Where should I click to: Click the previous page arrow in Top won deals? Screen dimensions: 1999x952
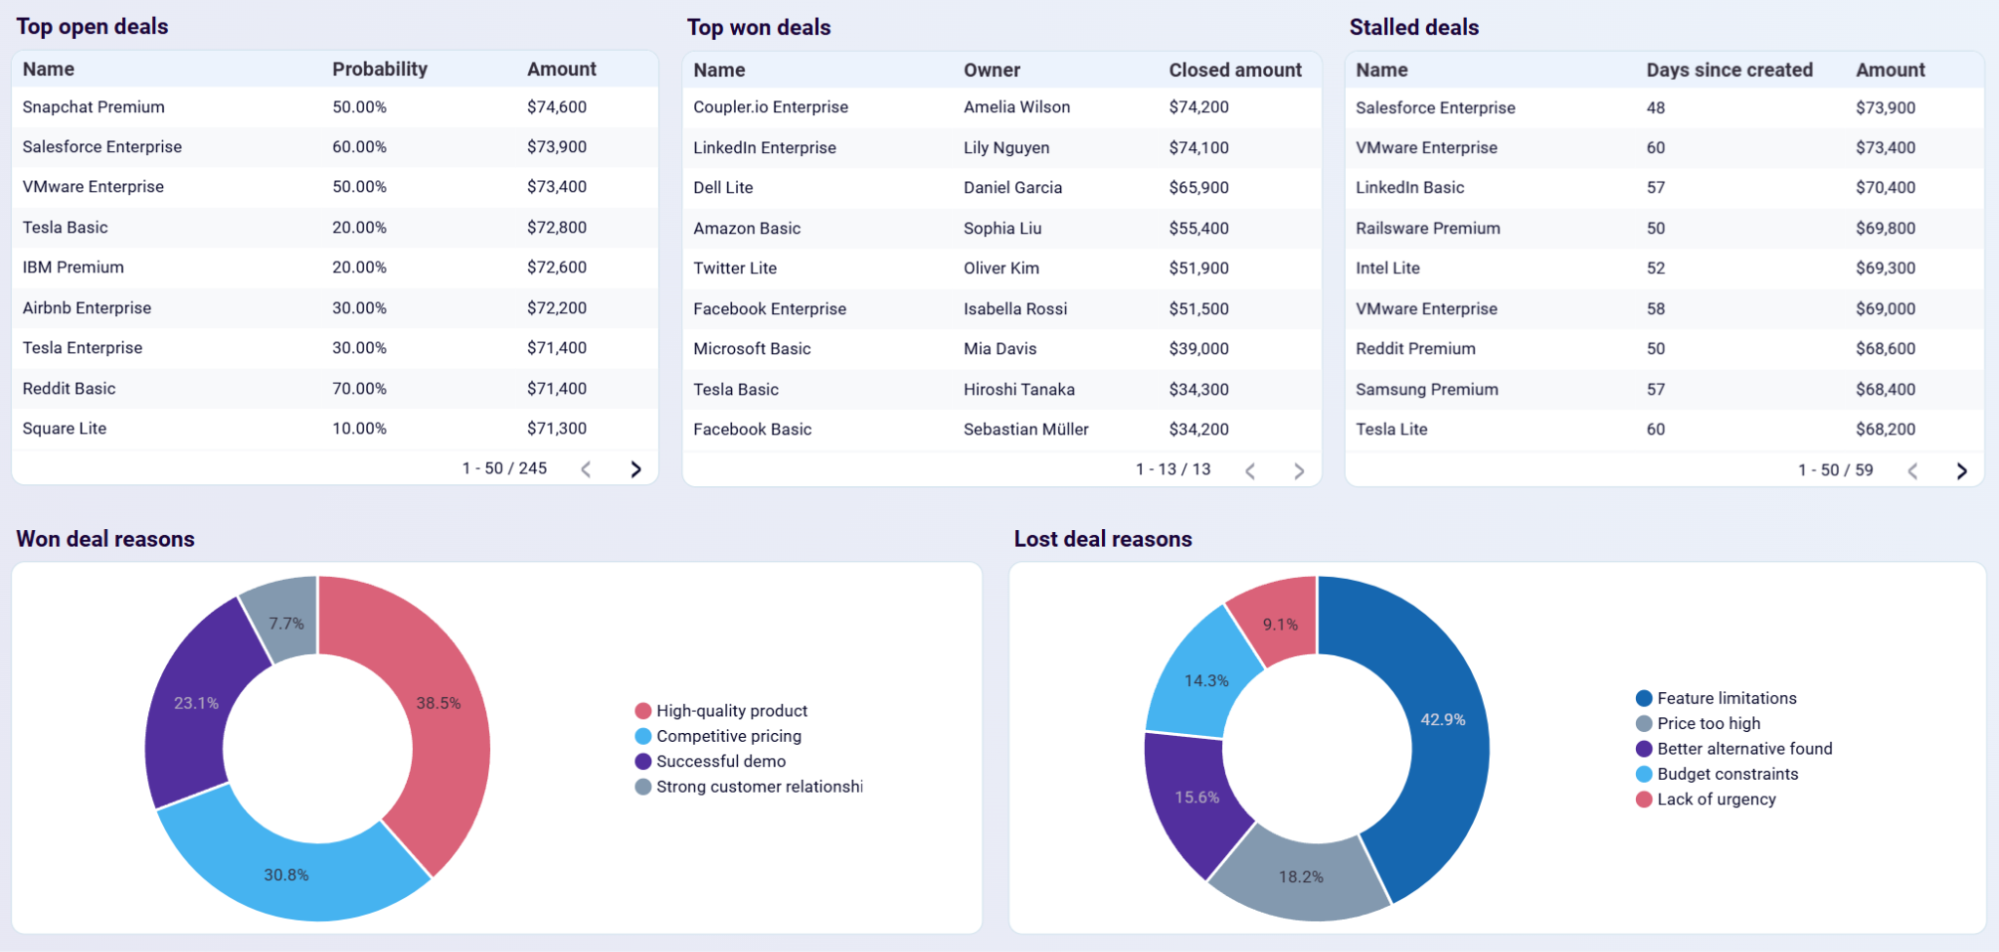(x=1249, y=469)
